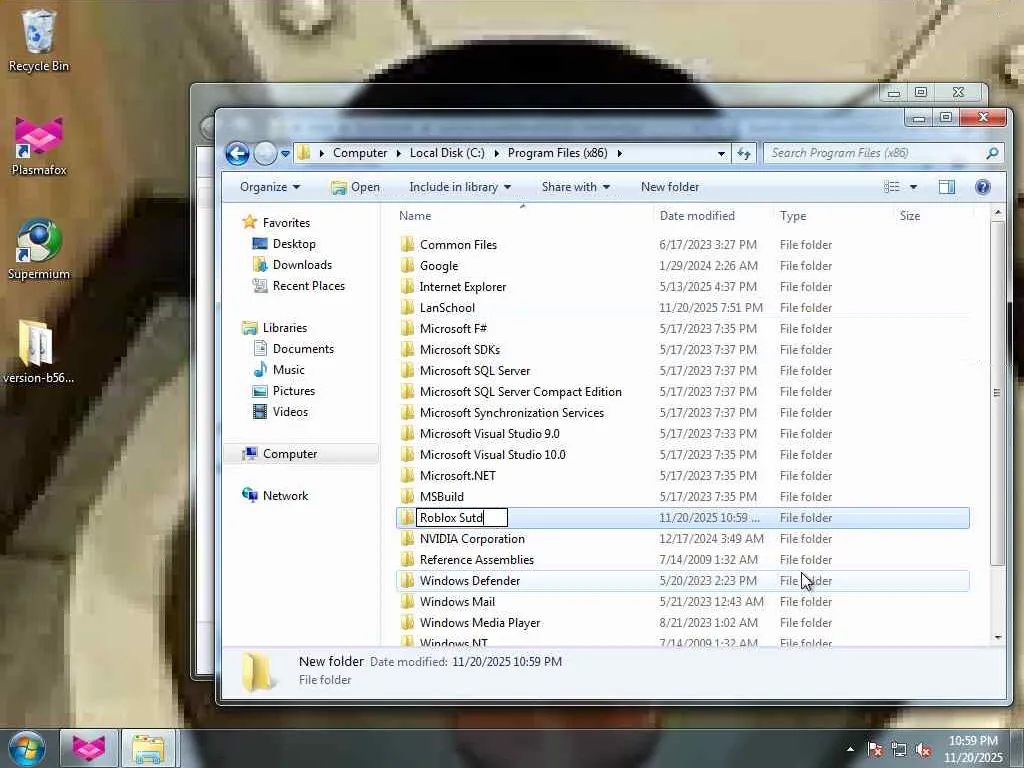Click Local Disk (C:) in breadcrumb
The height and width of the screenshot is (768, 1024).
pyautogui.click(x=447, y=153)
